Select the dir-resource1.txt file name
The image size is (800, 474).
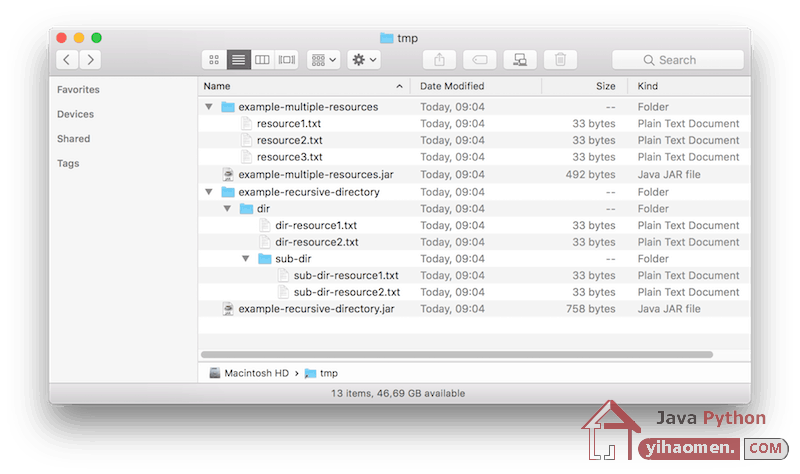coord(316,226)
